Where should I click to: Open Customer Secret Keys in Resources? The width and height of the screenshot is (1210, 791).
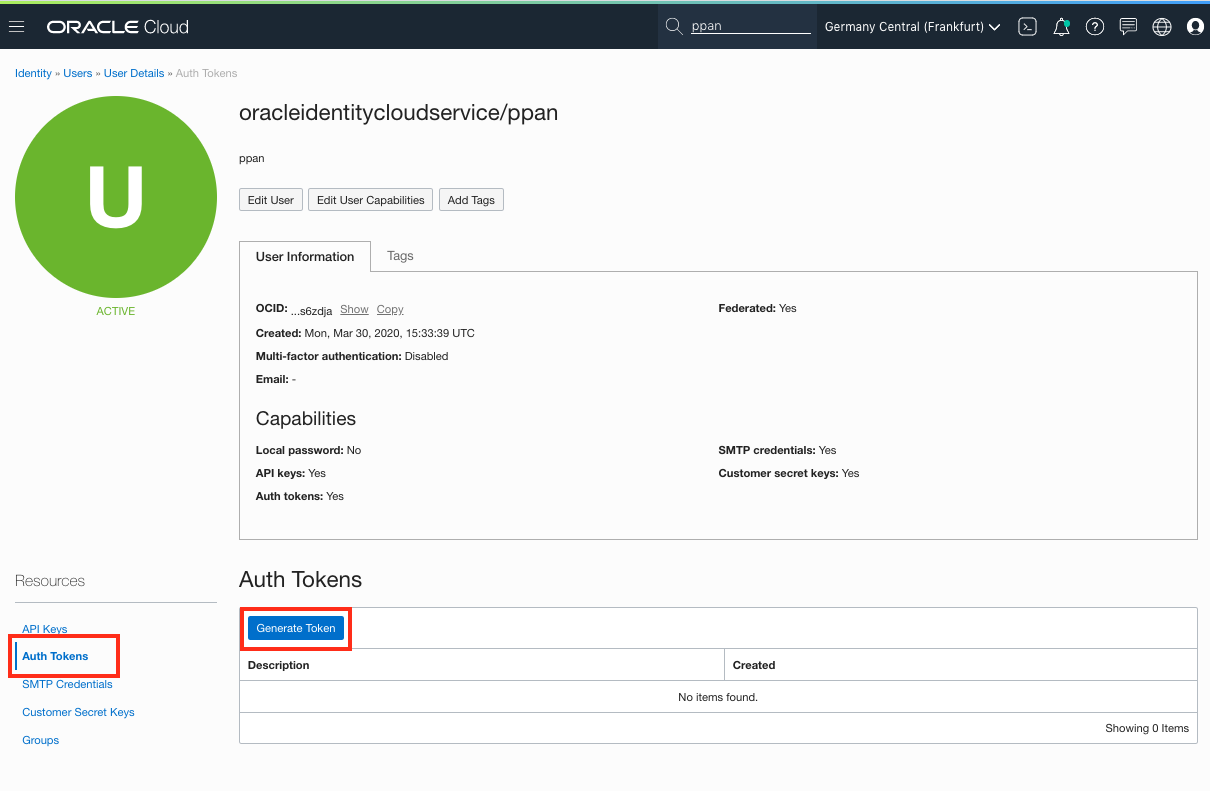78,712
